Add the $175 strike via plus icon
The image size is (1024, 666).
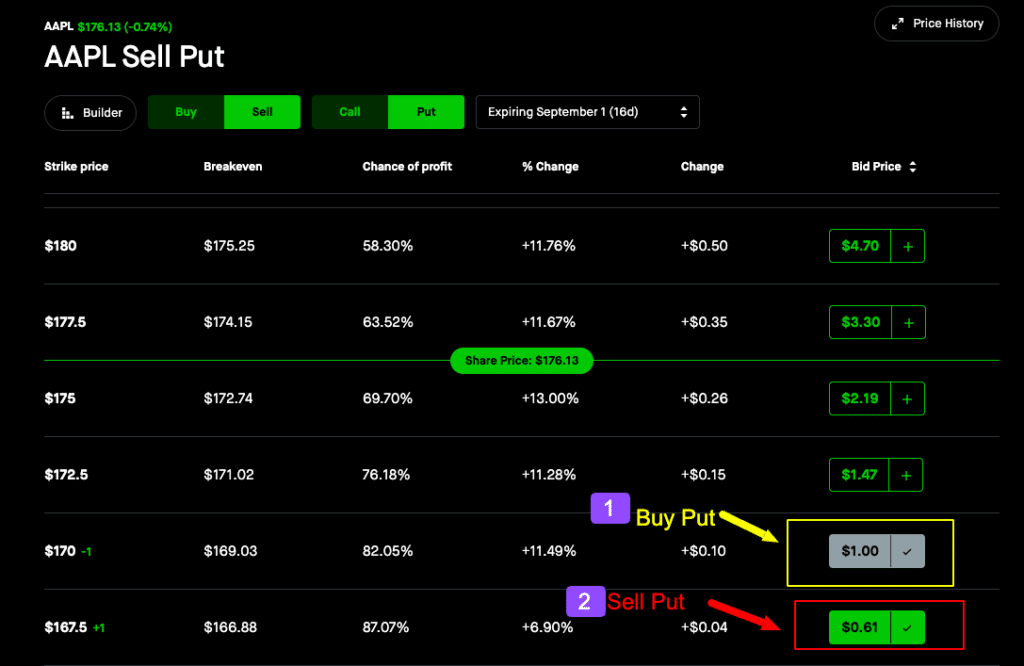[907, 398]
